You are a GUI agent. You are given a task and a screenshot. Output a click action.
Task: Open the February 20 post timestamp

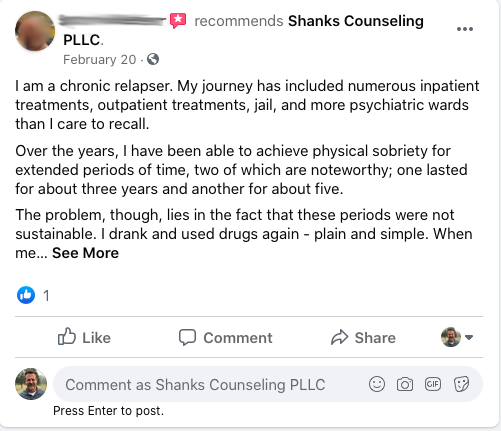pyautogui.click(x=100, y=59)
